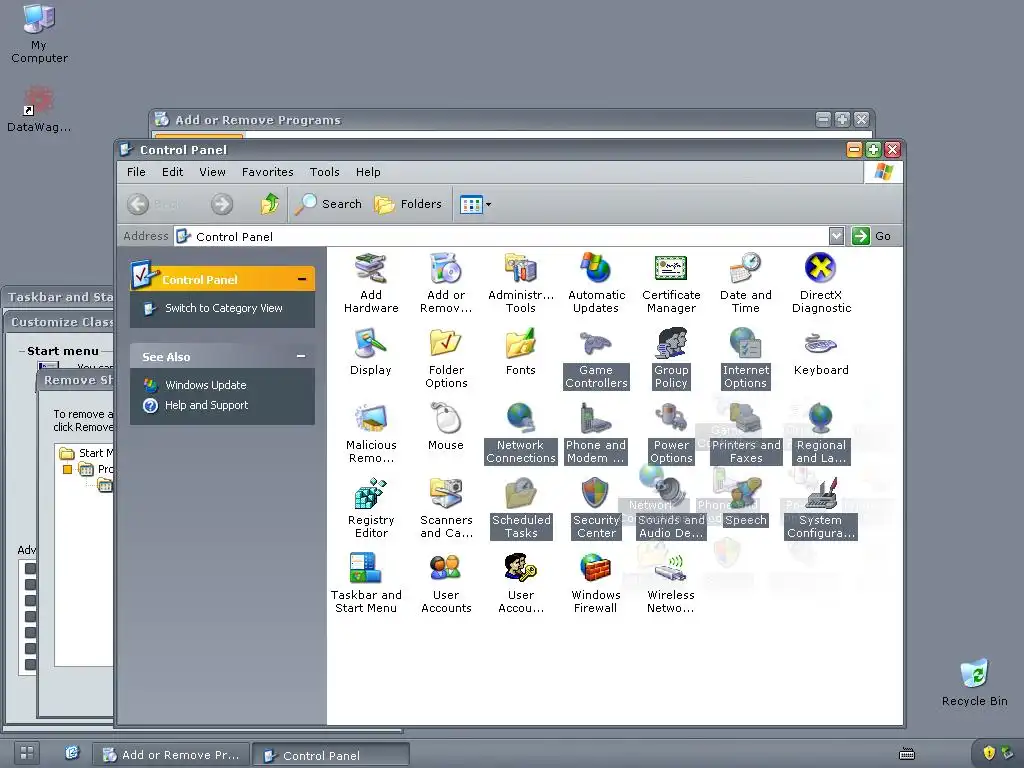Image resolution: width=1024 pixels, height=768 pixels.
Task: Click the security shield tray icon
Action: (989, 753)
